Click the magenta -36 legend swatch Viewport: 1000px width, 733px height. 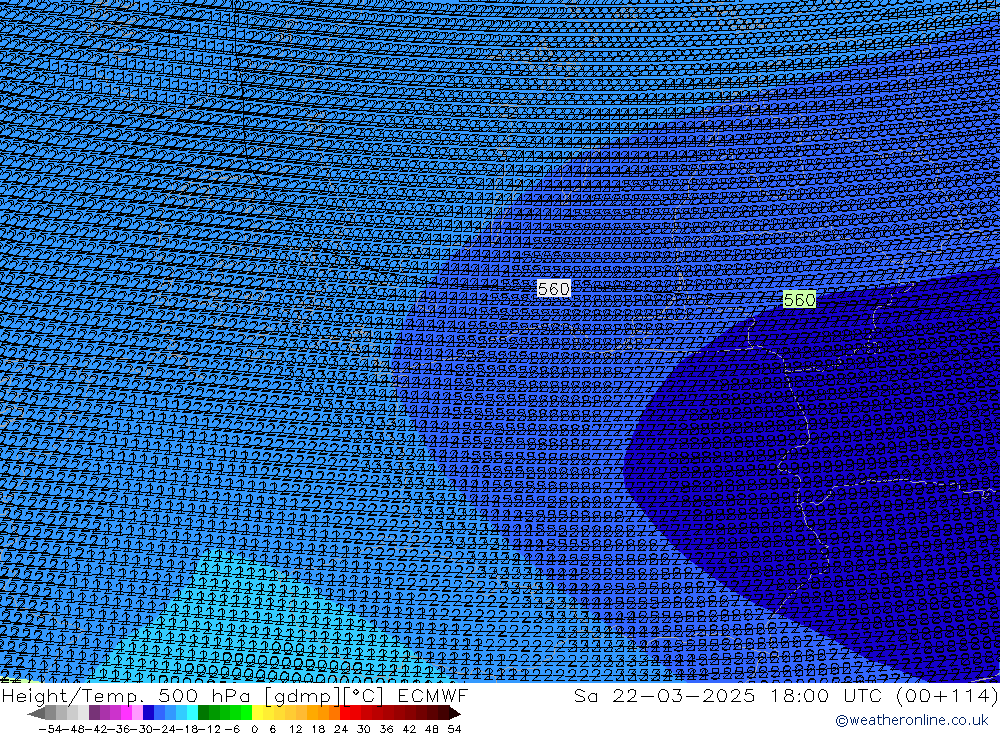click(126, 712)
